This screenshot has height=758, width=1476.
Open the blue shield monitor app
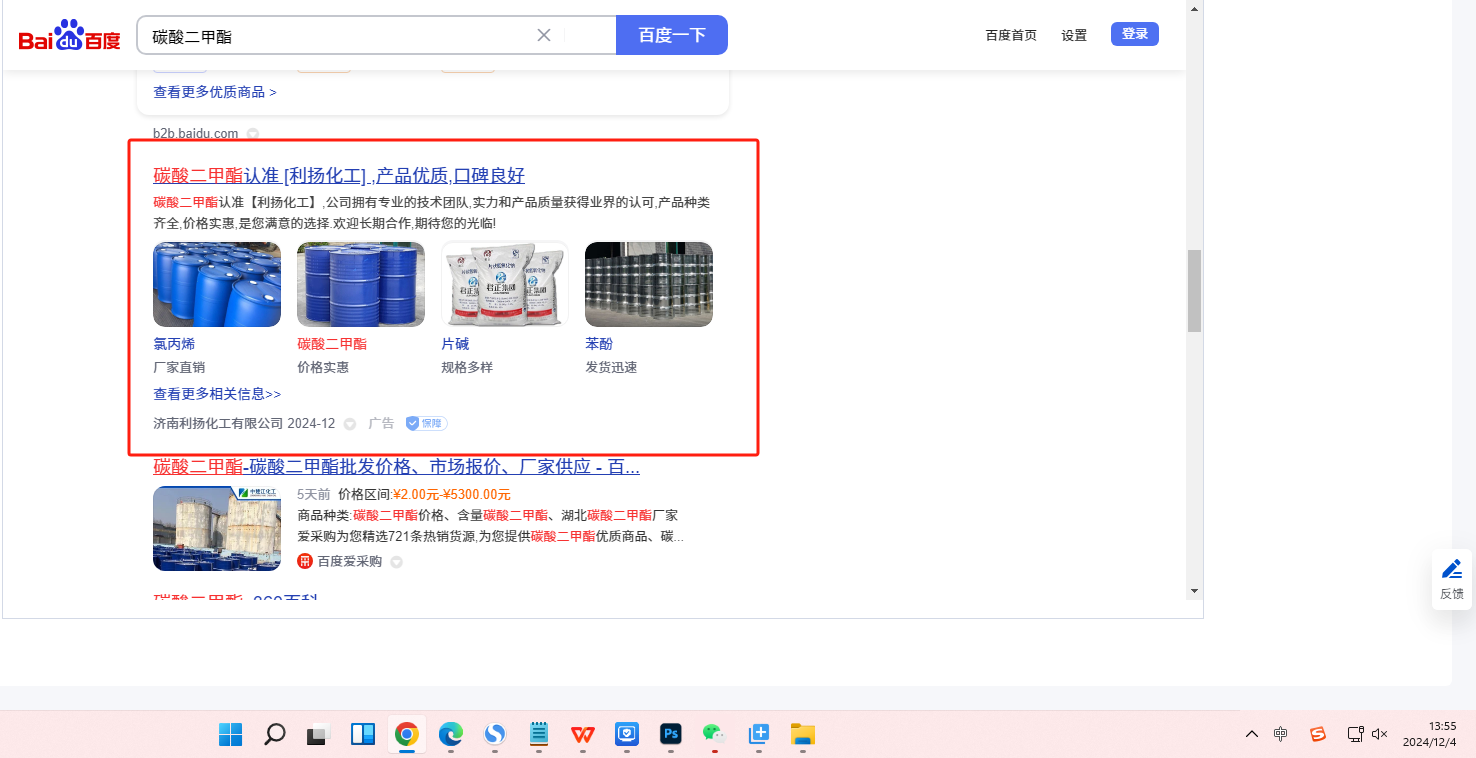pyautogui.click(x=626, y=734)
